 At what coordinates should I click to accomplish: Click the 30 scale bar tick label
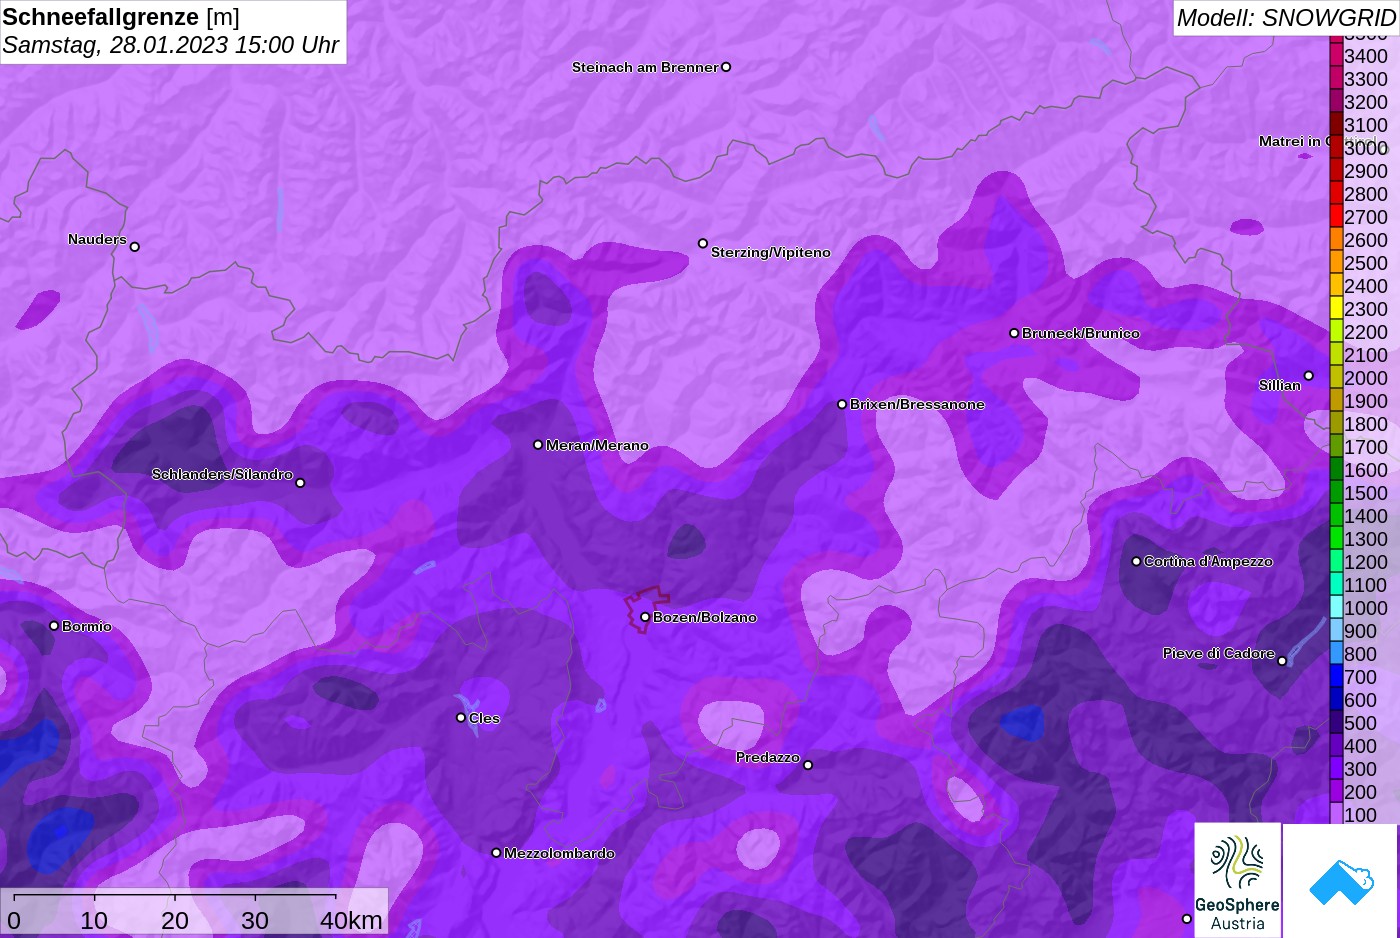(x=255, y=920)
